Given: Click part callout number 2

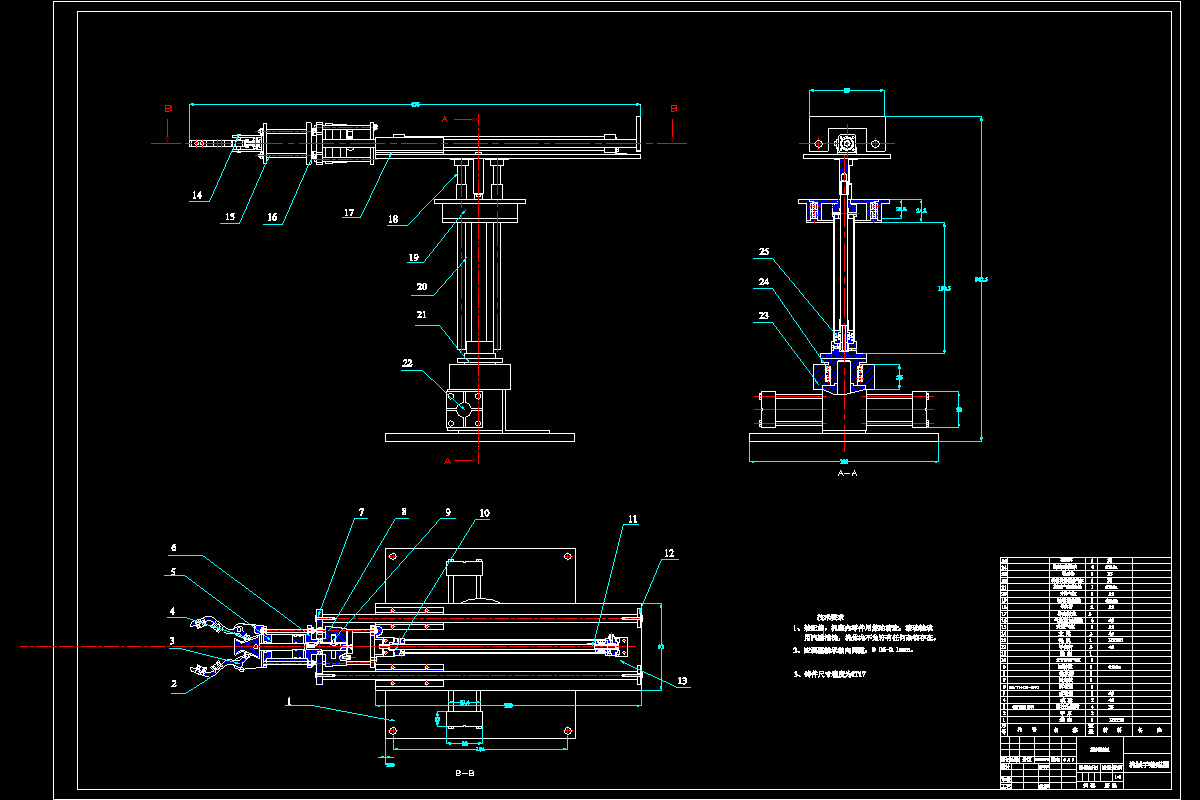Looking at the screenshot, I should click(173, 685).
